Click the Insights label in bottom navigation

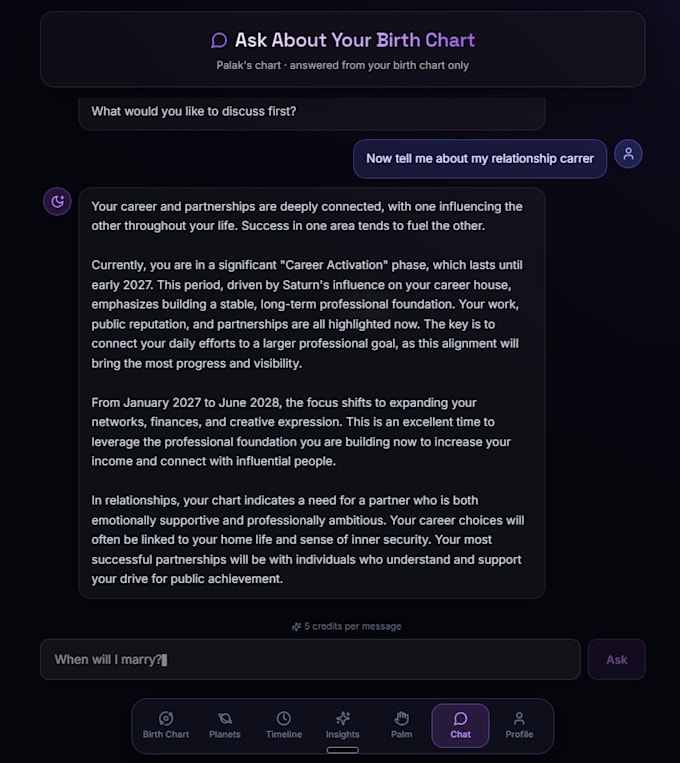coord(343,734)
